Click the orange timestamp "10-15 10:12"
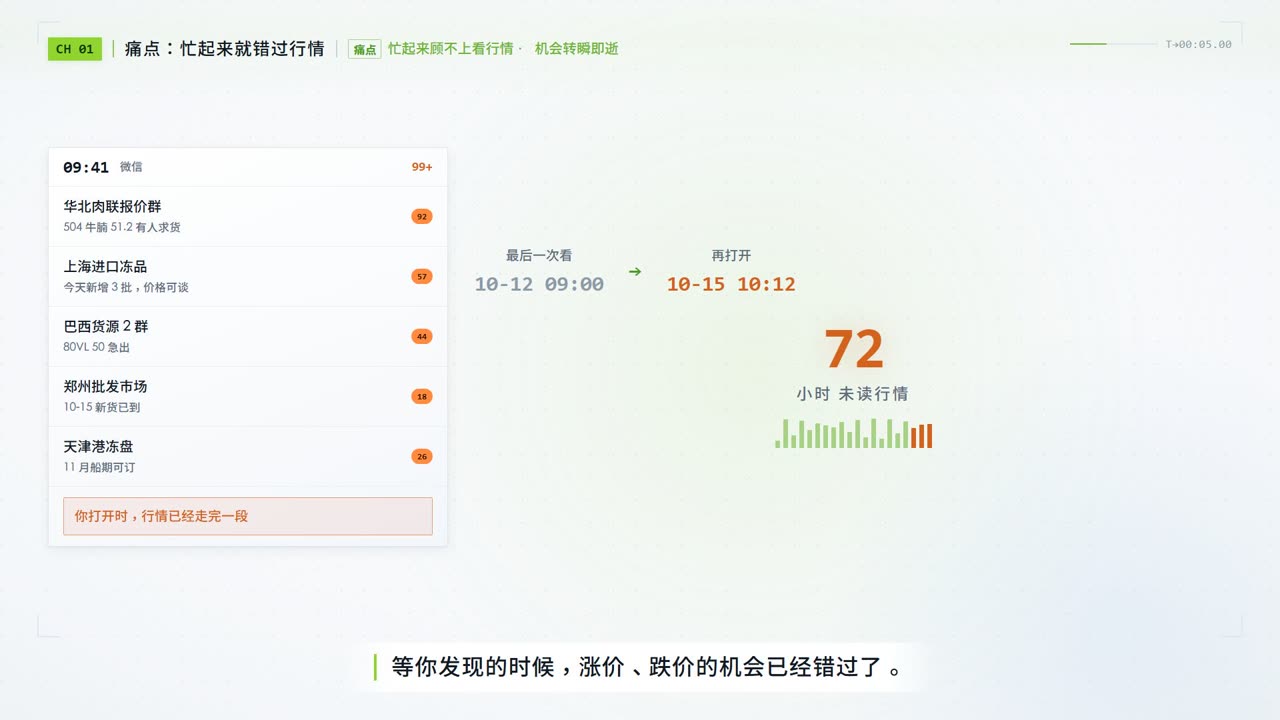The width and height of the screenshot is (1280, 720). point(731,284)
